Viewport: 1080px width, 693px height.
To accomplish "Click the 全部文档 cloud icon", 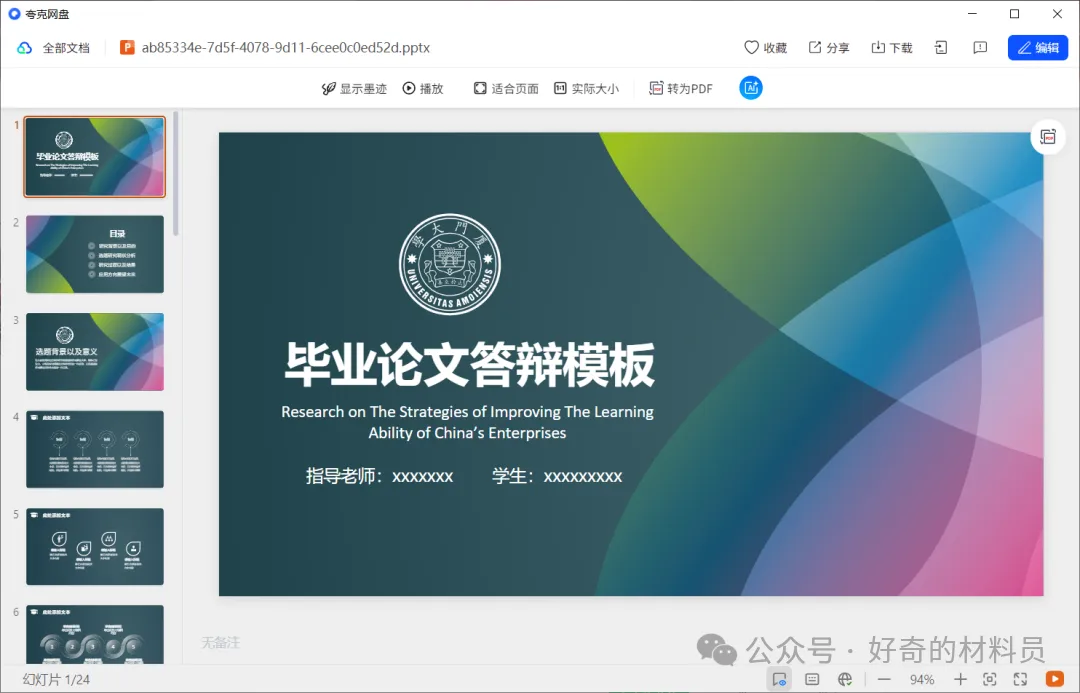I will 25,48.
